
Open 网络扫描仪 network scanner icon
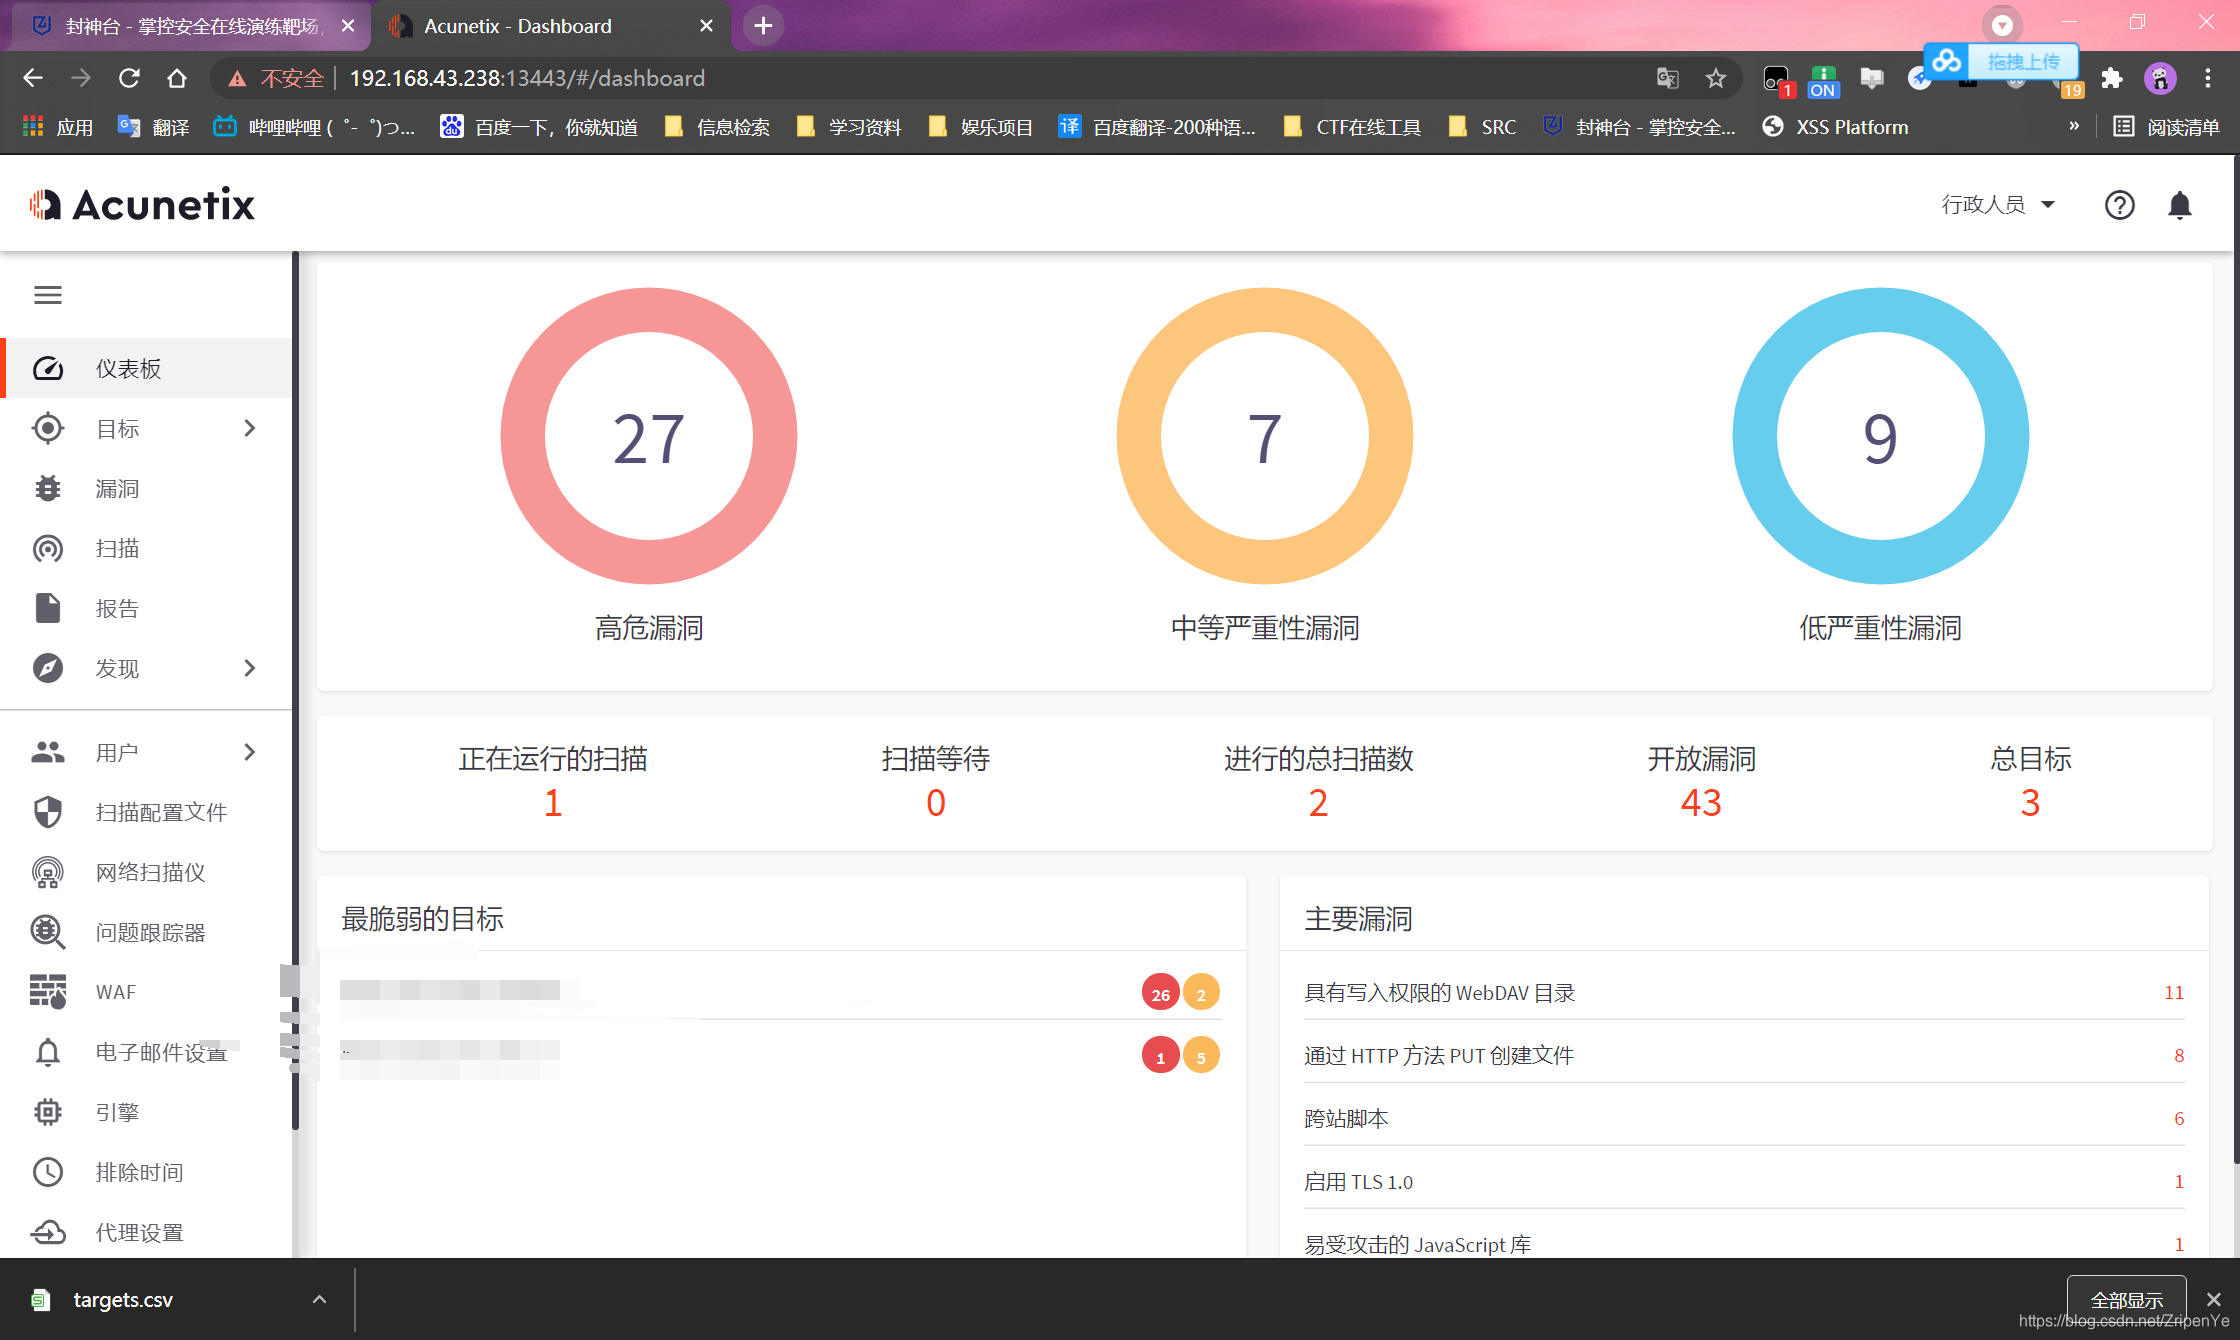[x=48, y=872]
